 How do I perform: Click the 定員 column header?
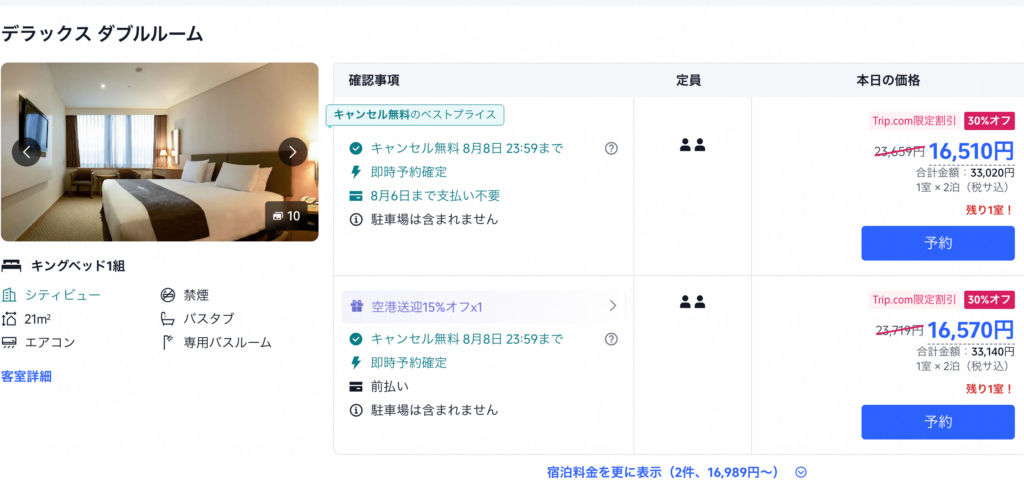coord(688,81)
